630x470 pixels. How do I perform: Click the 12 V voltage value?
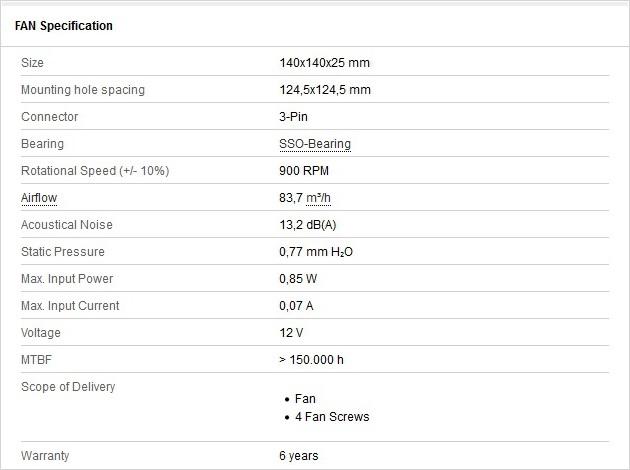coord(291,333)
